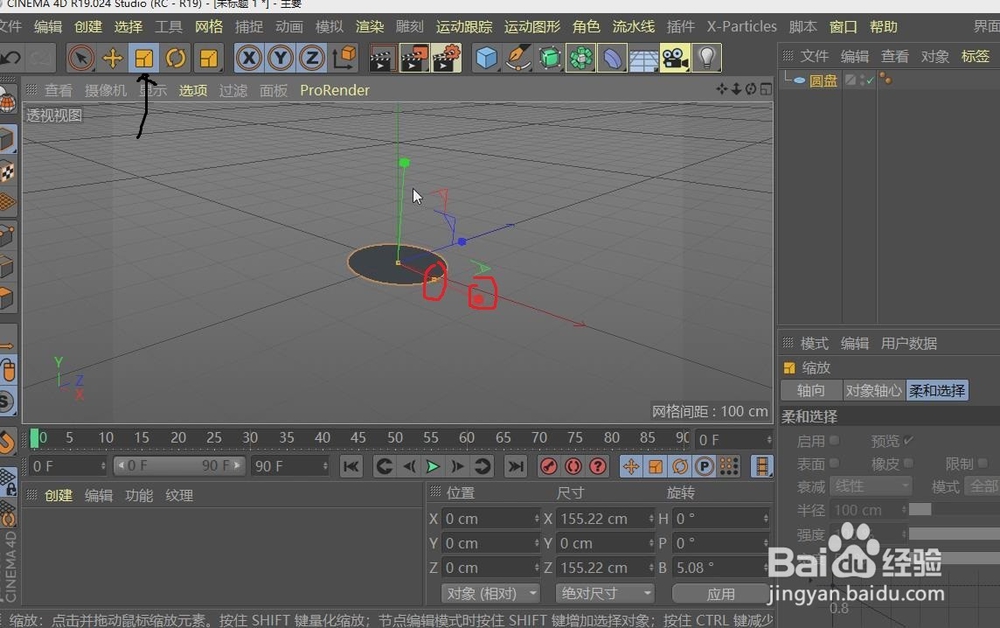Screen dimensions: 1000x628
Task: Select the Scale tool in toolbar
Action: click(x=144, y=59)
